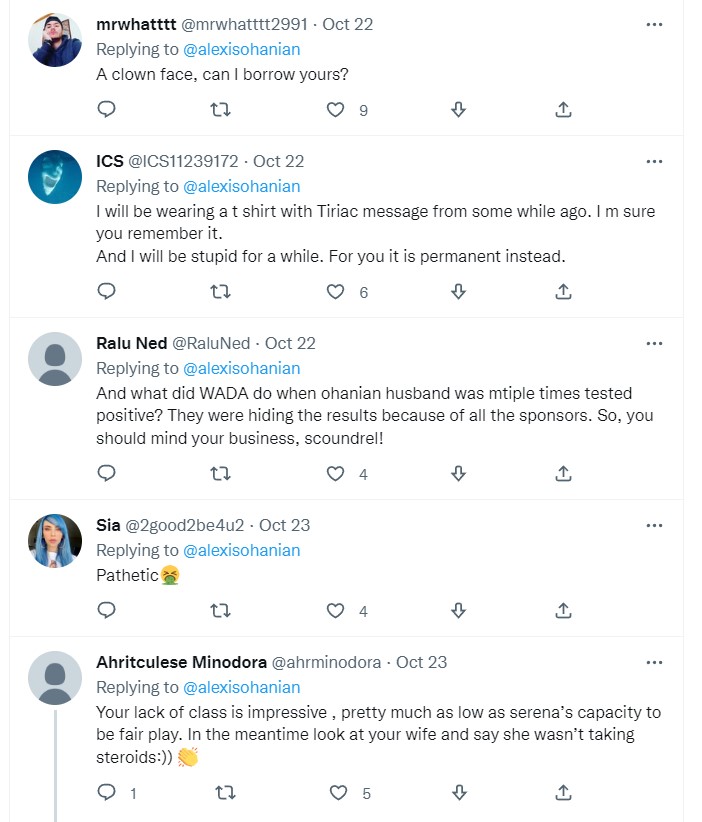Like the tweet from ICS
This screenshot has width=702, height=822.
click(336, 292)
